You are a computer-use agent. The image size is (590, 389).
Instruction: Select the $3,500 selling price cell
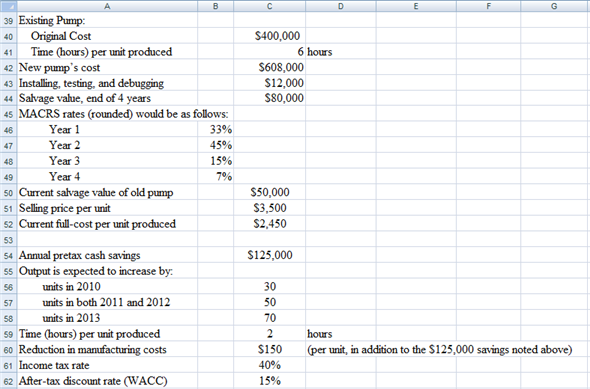[x=269, y=208]
